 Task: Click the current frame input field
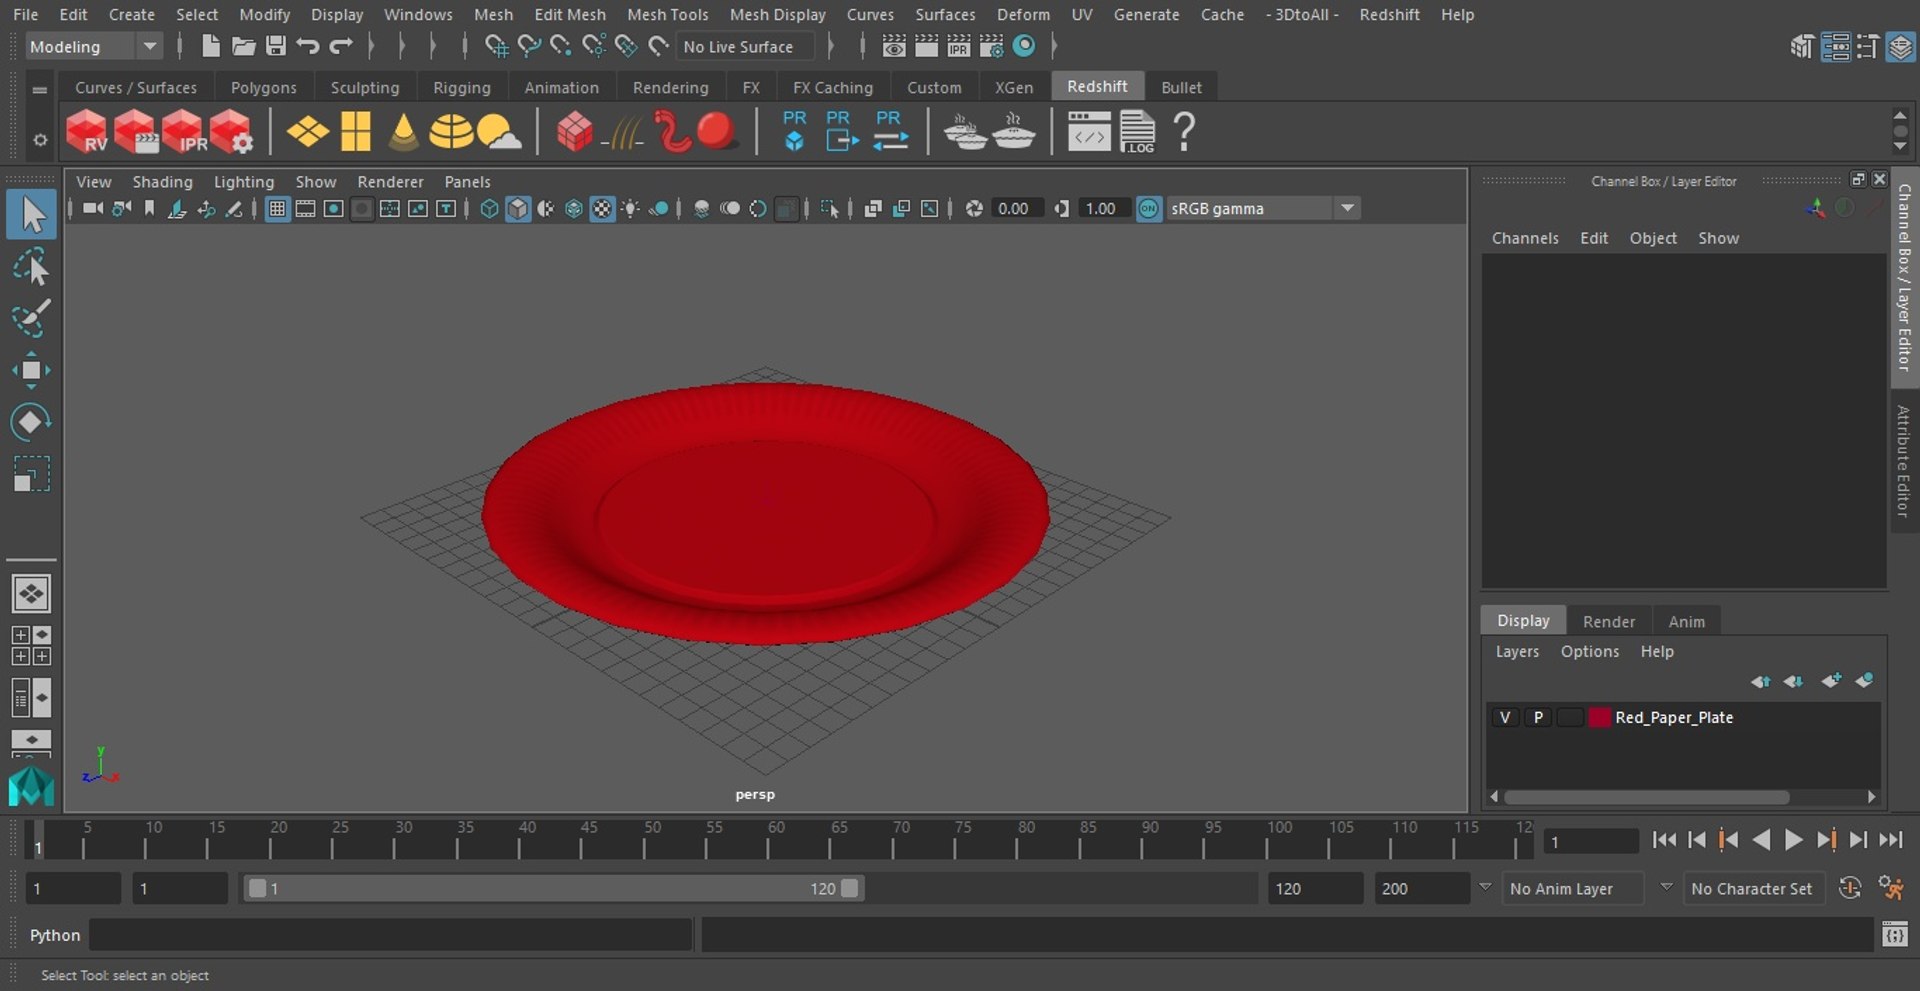click(x=1590, y=842)
